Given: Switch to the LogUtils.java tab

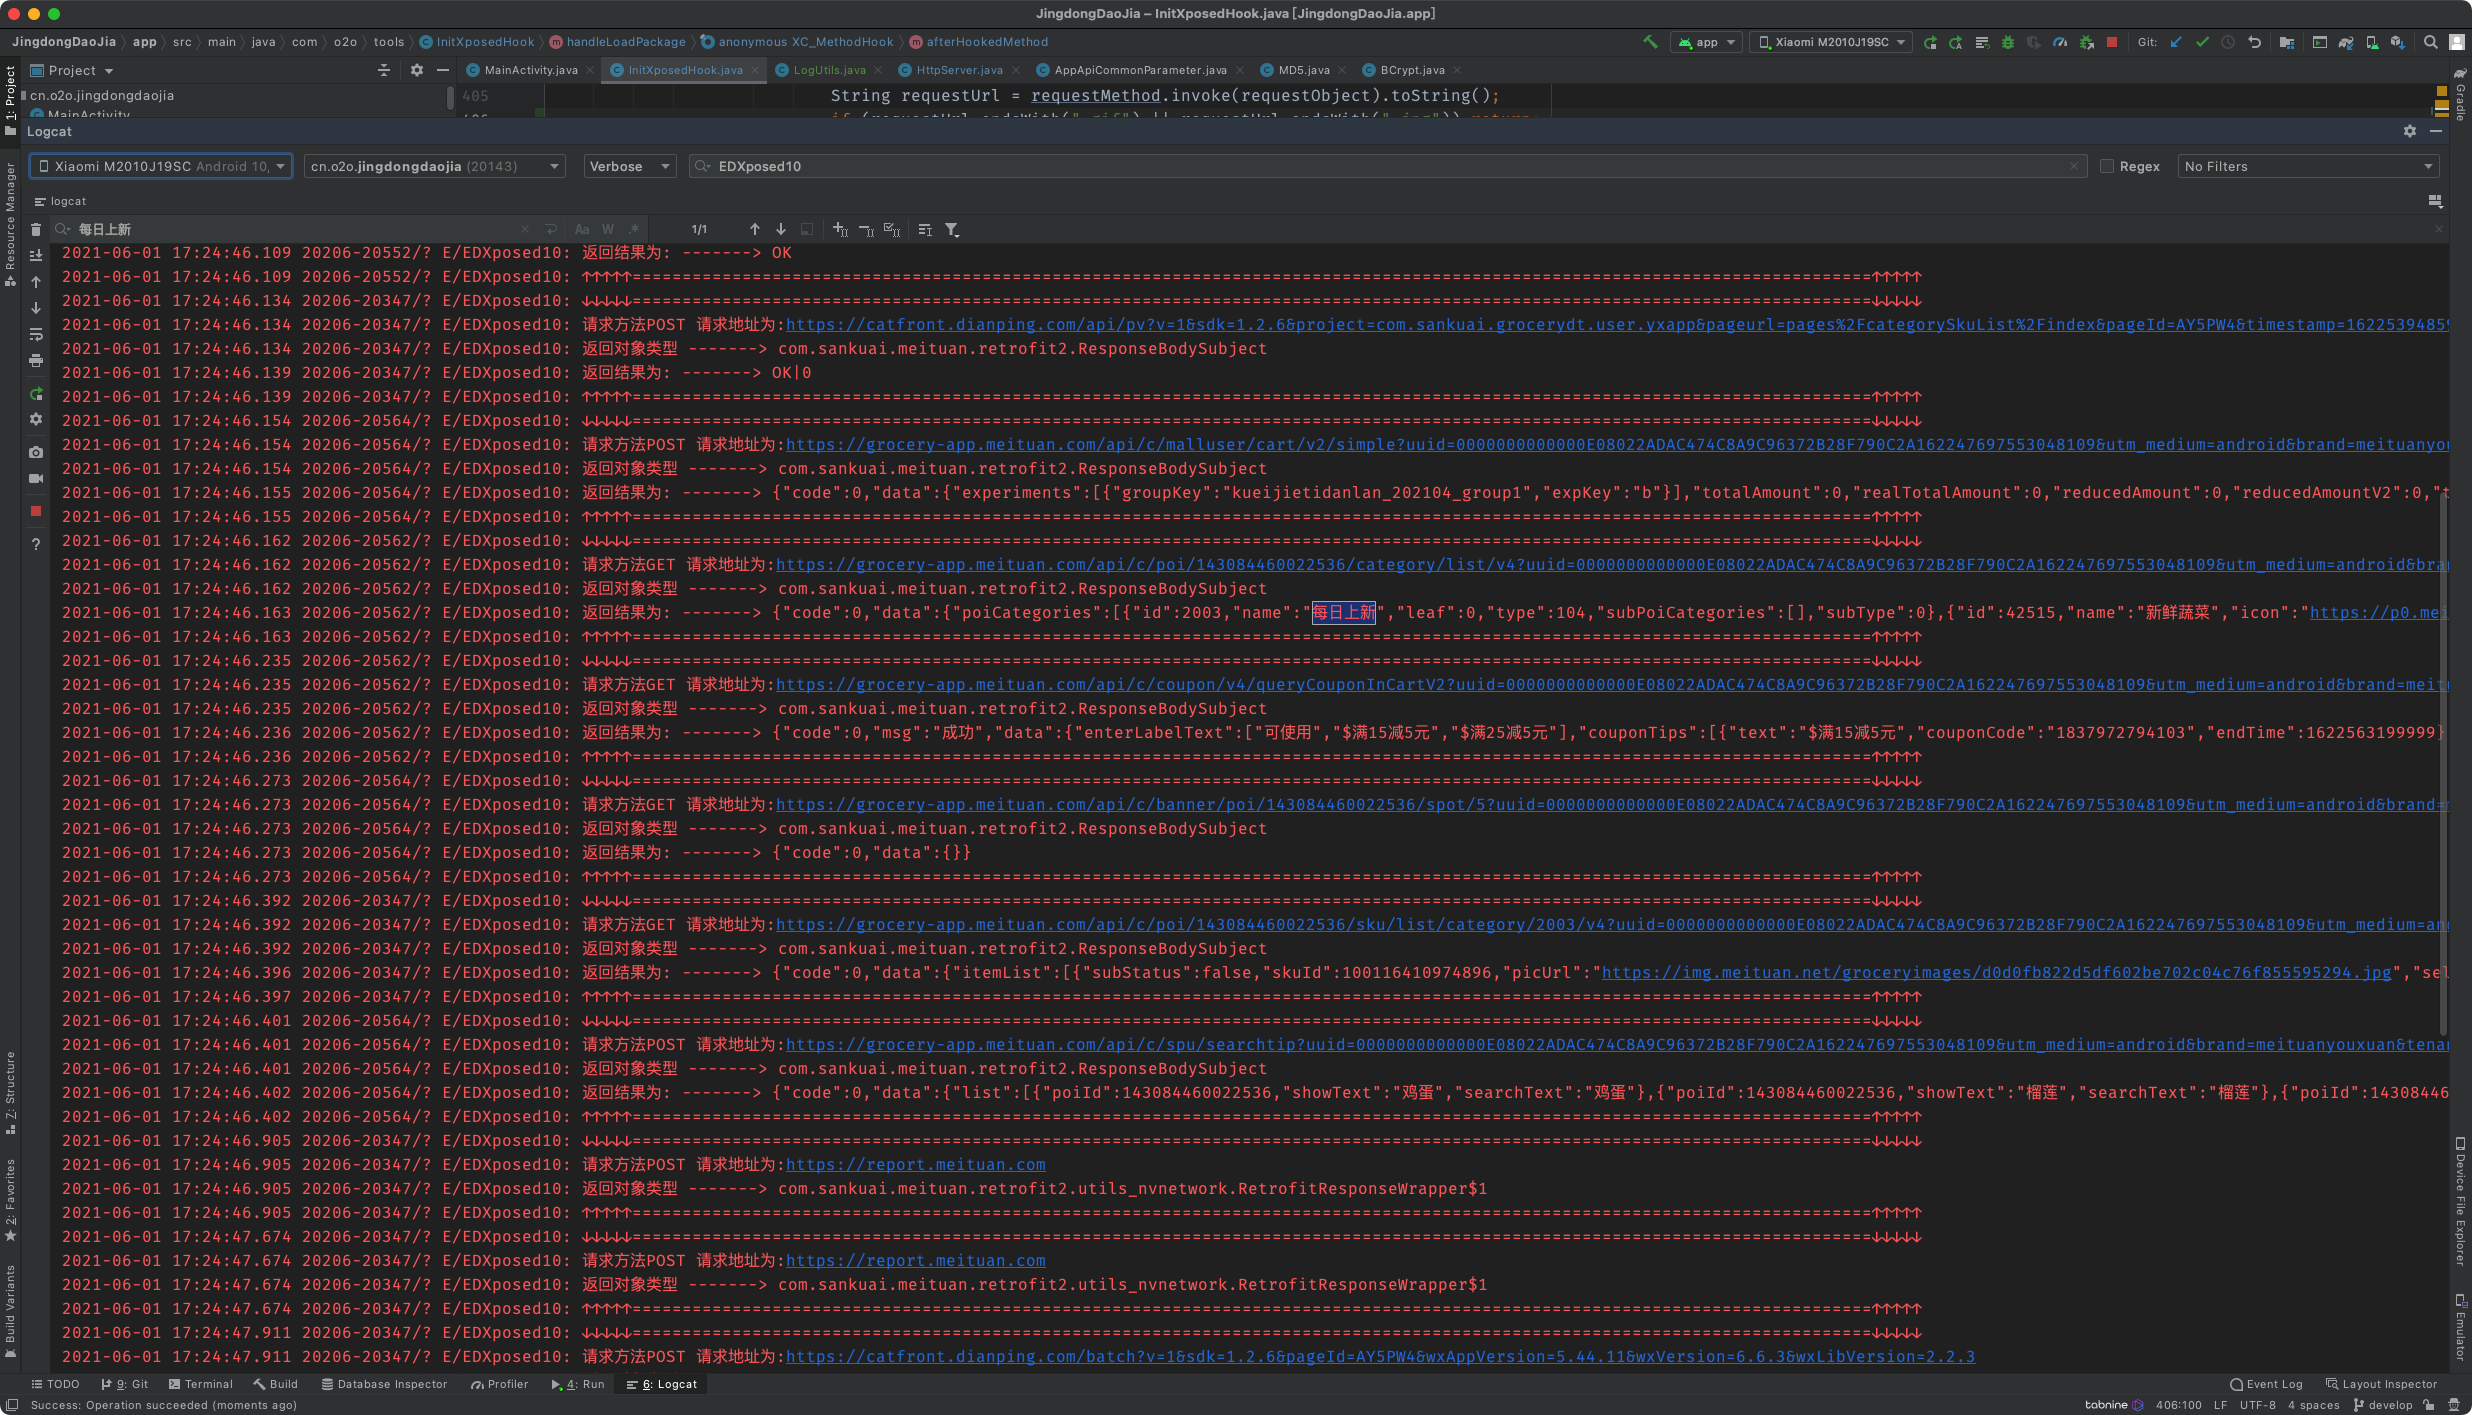Looking at the screenshot, I should [829, 70].
